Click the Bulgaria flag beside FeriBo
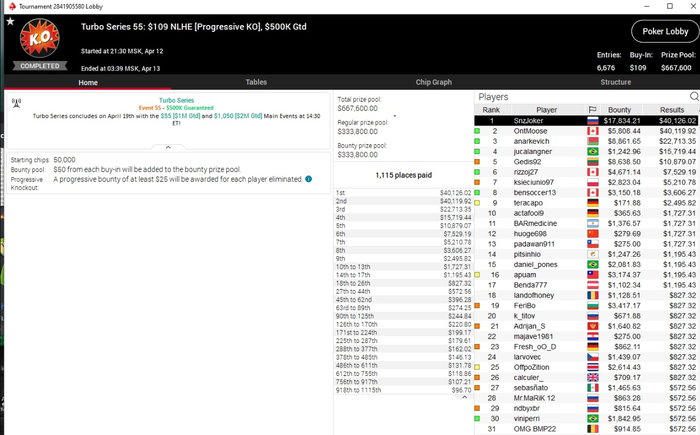 click(592, 305)
